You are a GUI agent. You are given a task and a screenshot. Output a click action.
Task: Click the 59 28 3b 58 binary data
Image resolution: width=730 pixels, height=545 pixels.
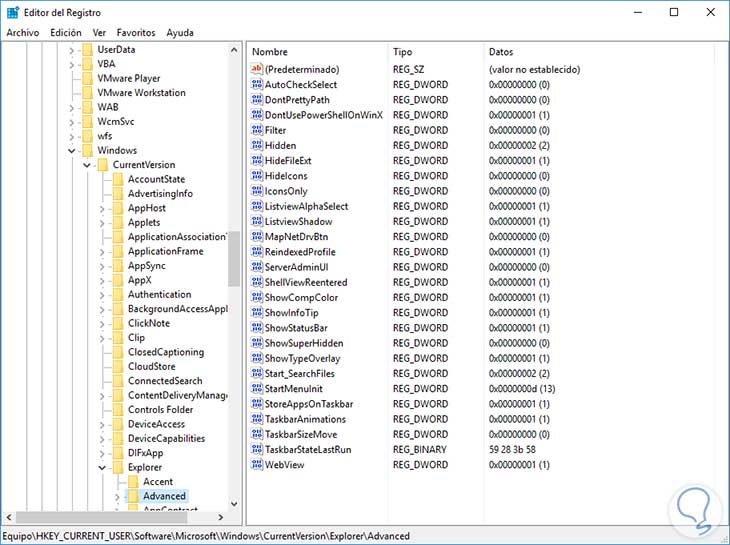point(512,450)
